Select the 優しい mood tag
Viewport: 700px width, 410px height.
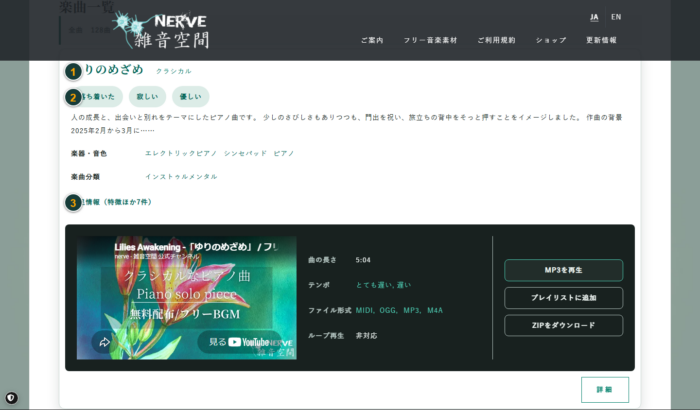(x=191, y=96)
